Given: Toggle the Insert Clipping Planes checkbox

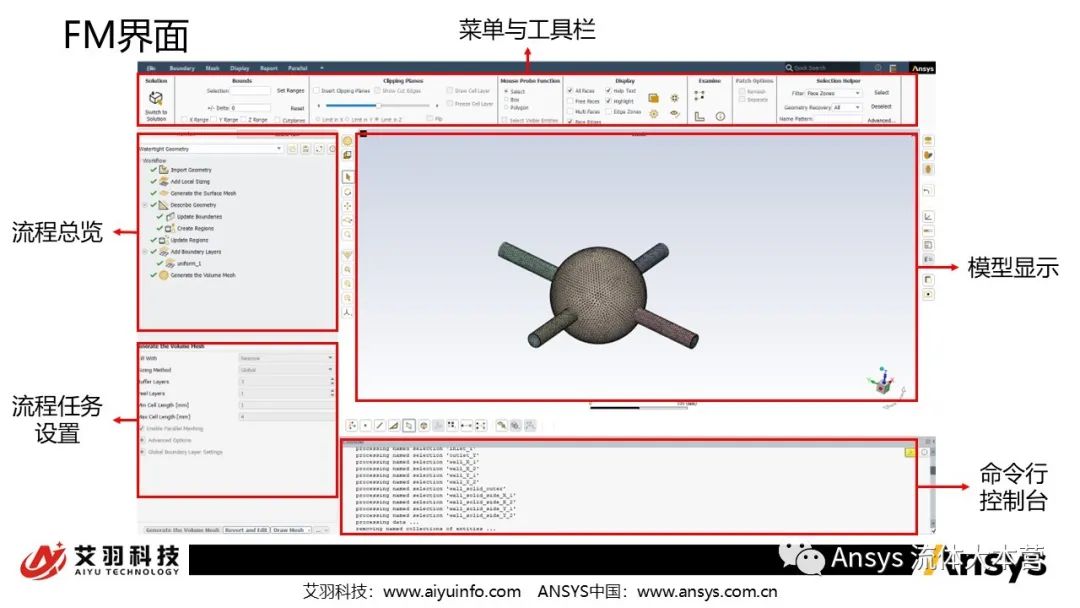Looking at the screenshot, I should pos(316,90).
